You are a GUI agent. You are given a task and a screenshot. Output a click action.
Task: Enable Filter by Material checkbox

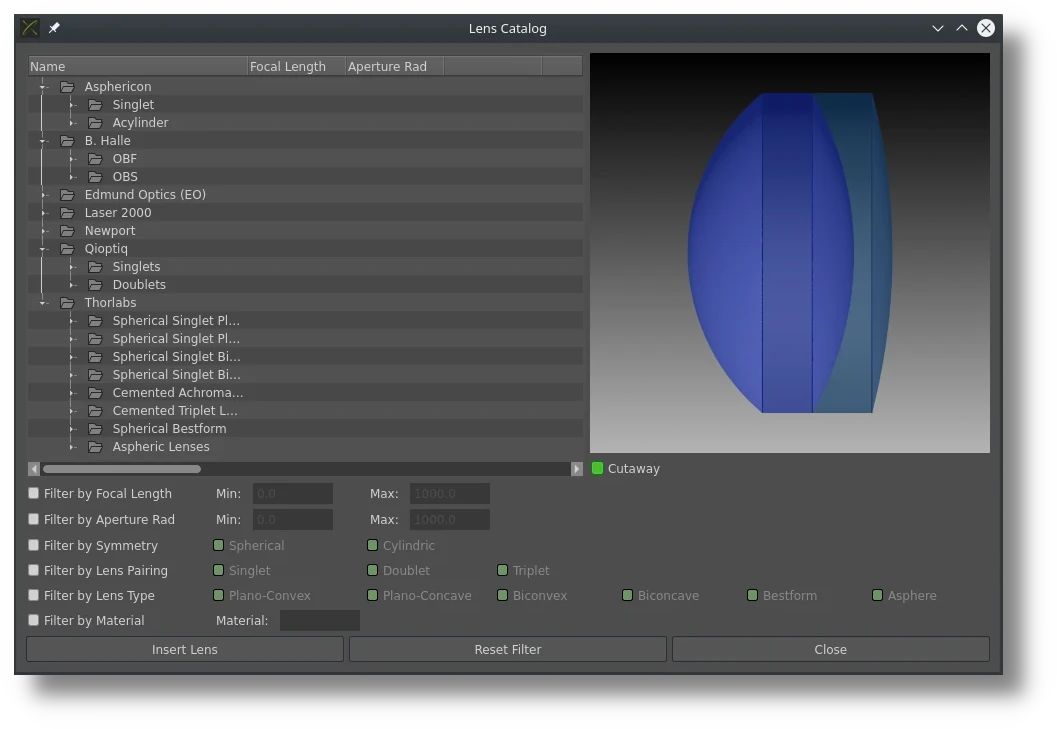pyautogui.click(x=34, y=620)
